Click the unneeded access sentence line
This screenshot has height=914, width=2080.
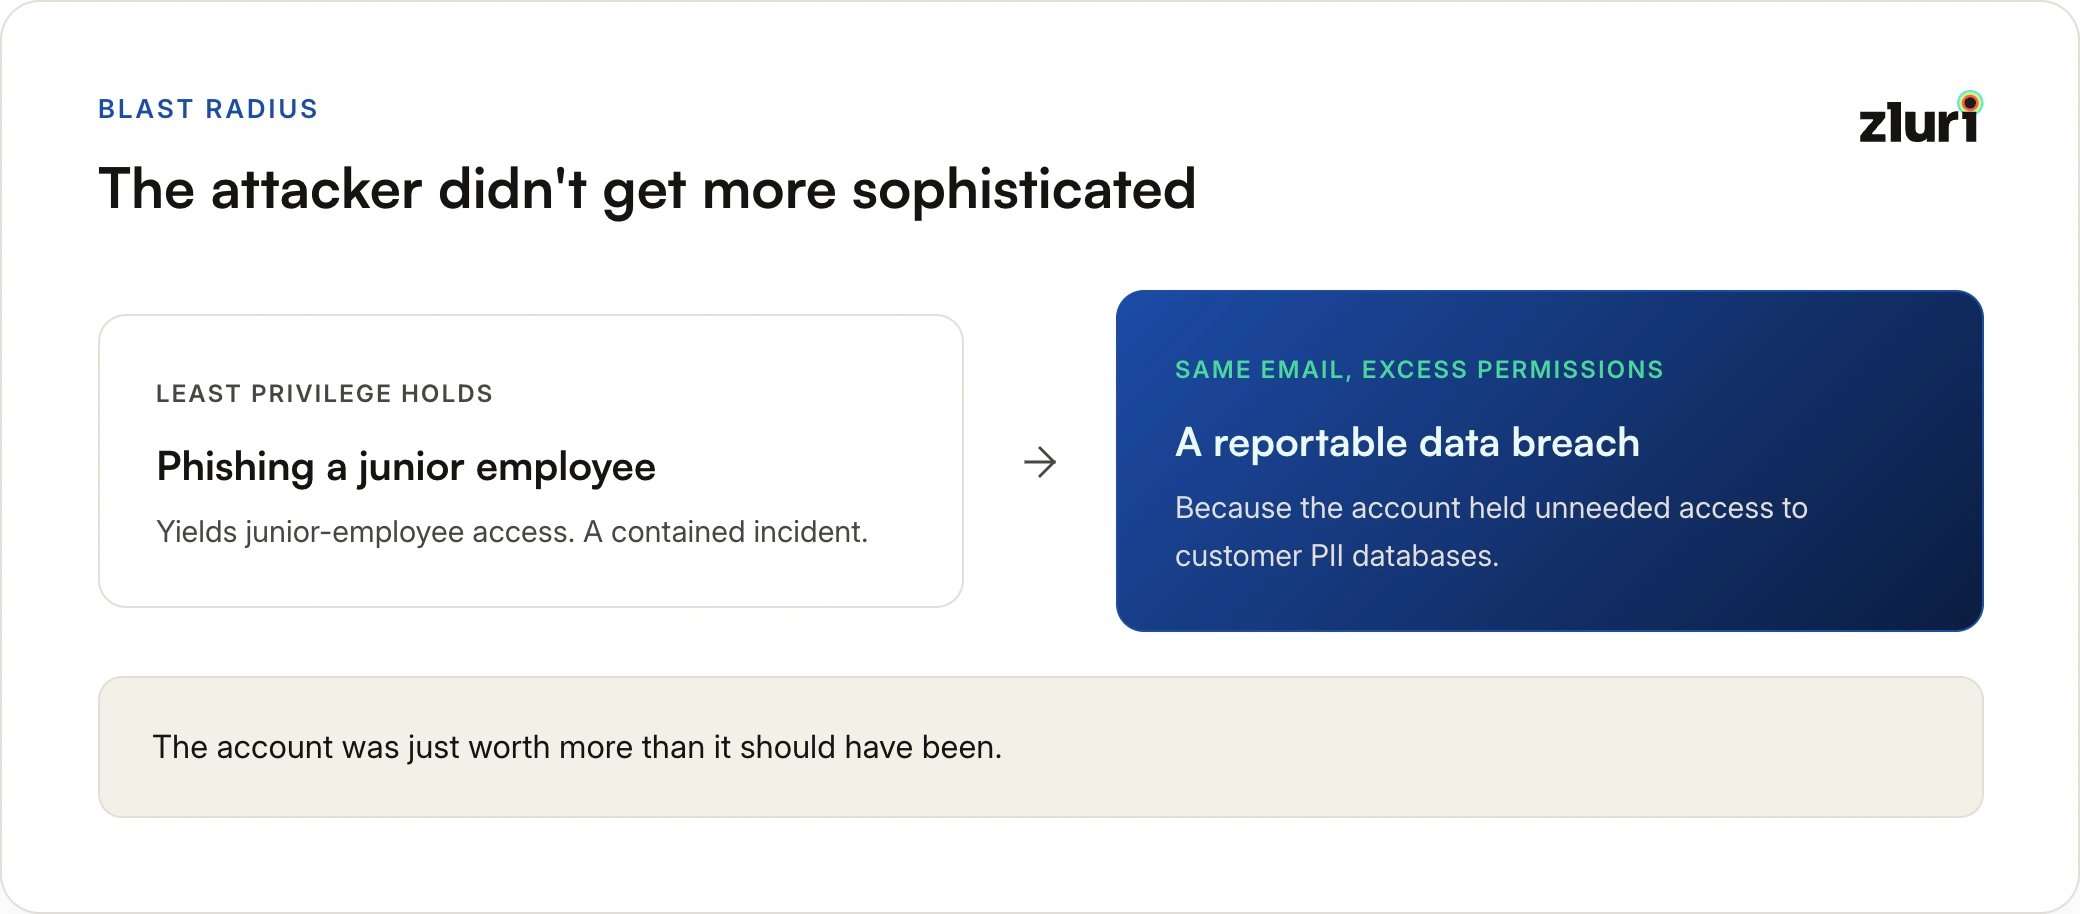tap(1491, 508)
